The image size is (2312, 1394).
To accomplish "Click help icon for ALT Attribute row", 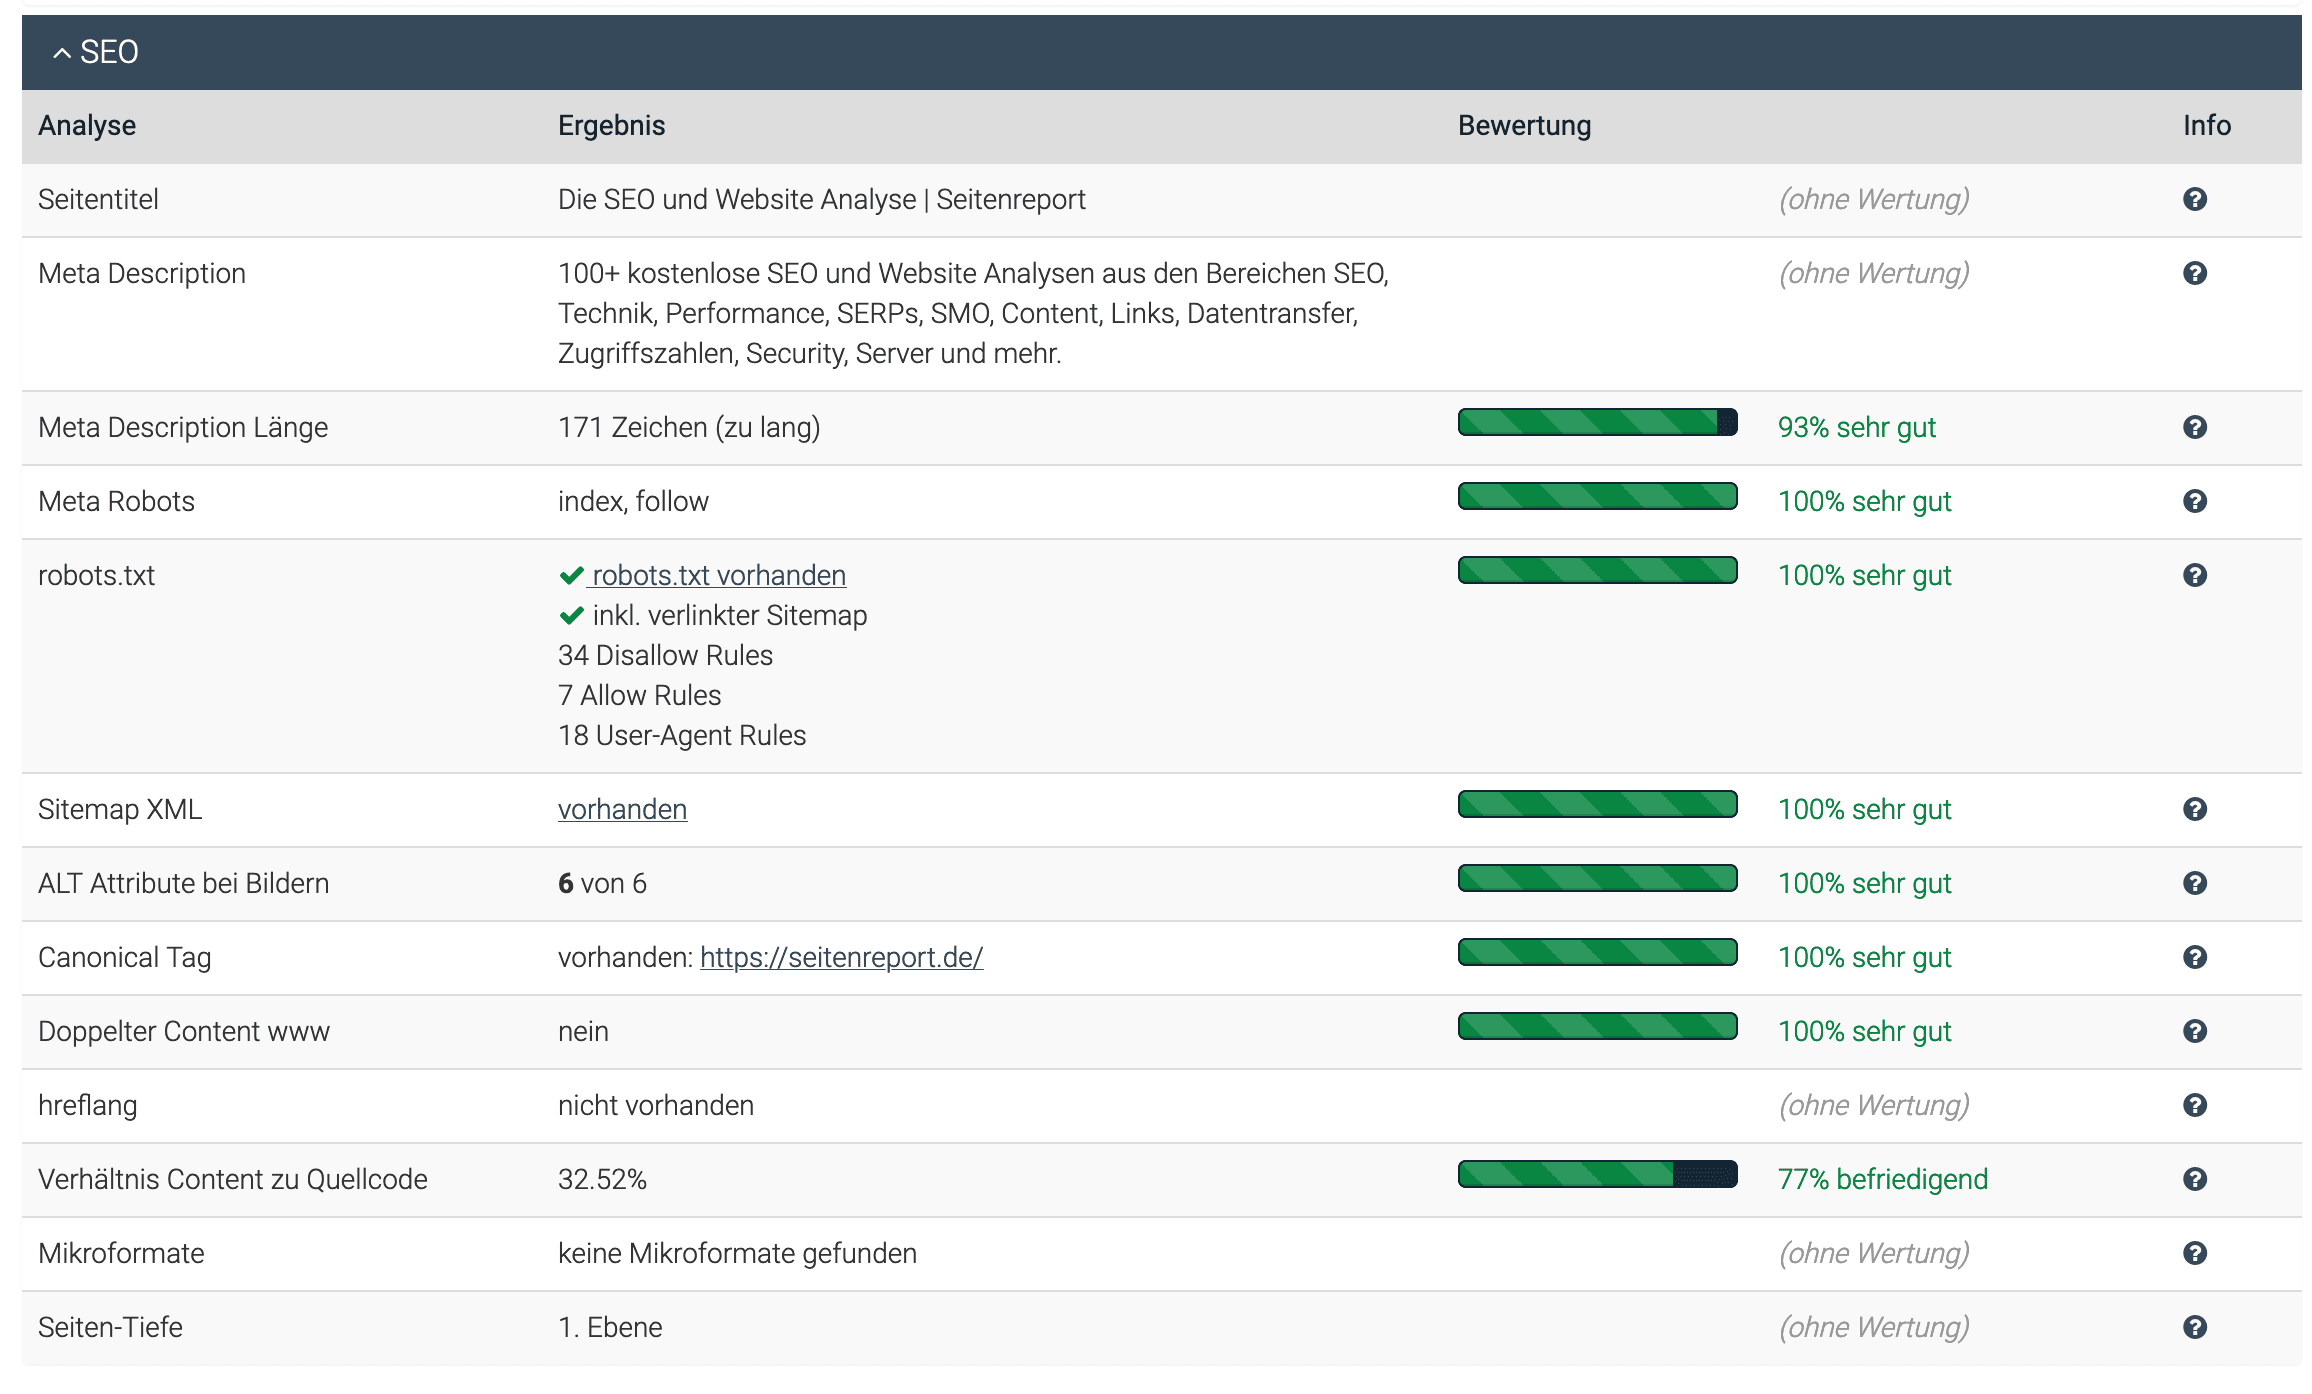I will [2194, 883].
